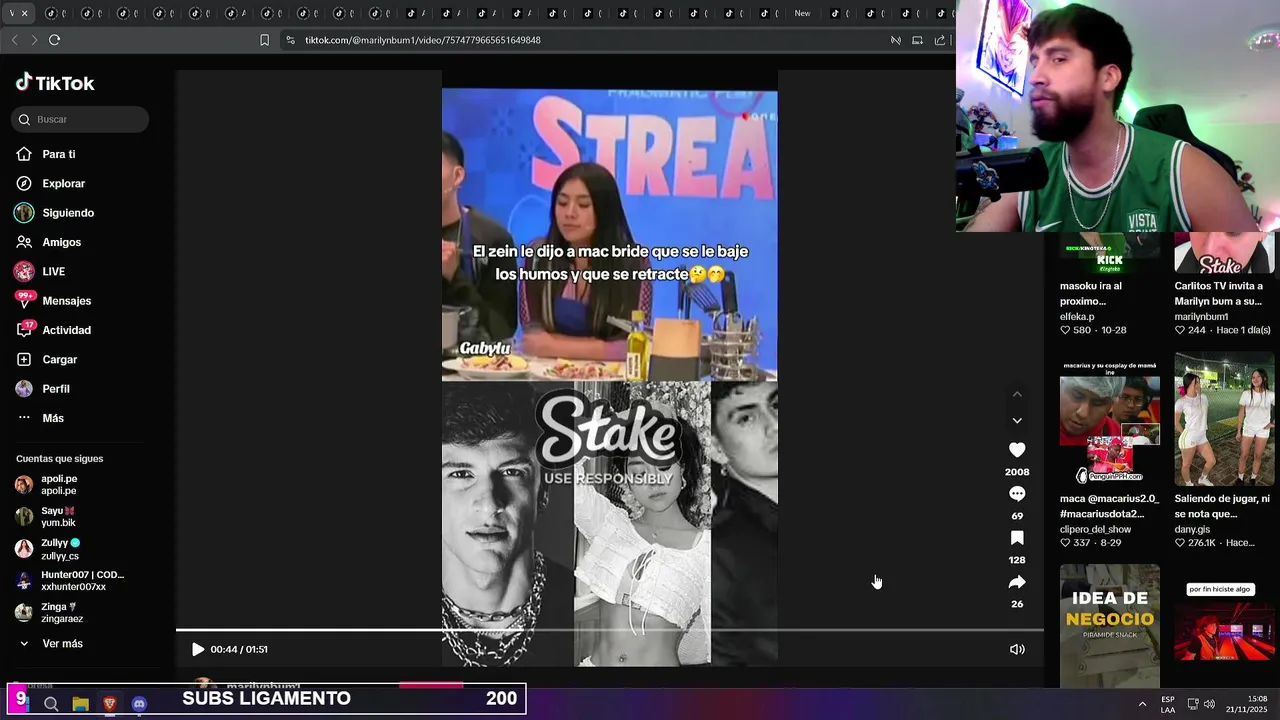Viewport: 1280px width, 720px height.
Task: Mute video with the volume icon
Action: point(1017,649)
